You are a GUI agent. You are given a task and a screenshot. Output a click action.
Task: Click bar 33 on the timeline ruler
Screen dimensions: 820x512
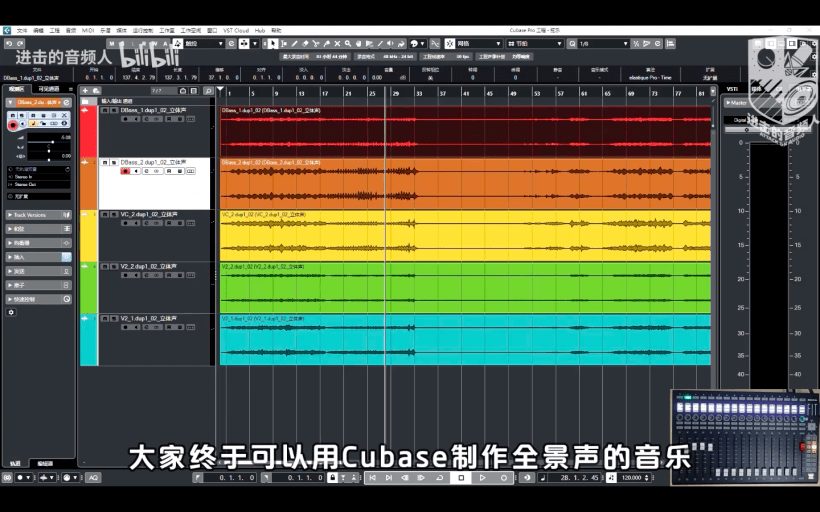coord(419,93)
